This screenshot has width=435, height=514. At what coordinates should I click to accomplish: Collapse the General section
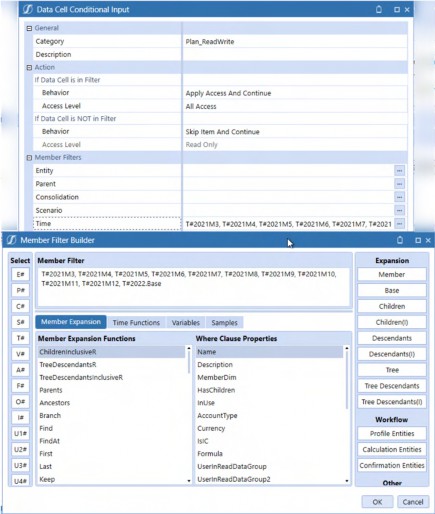point(29,28)
